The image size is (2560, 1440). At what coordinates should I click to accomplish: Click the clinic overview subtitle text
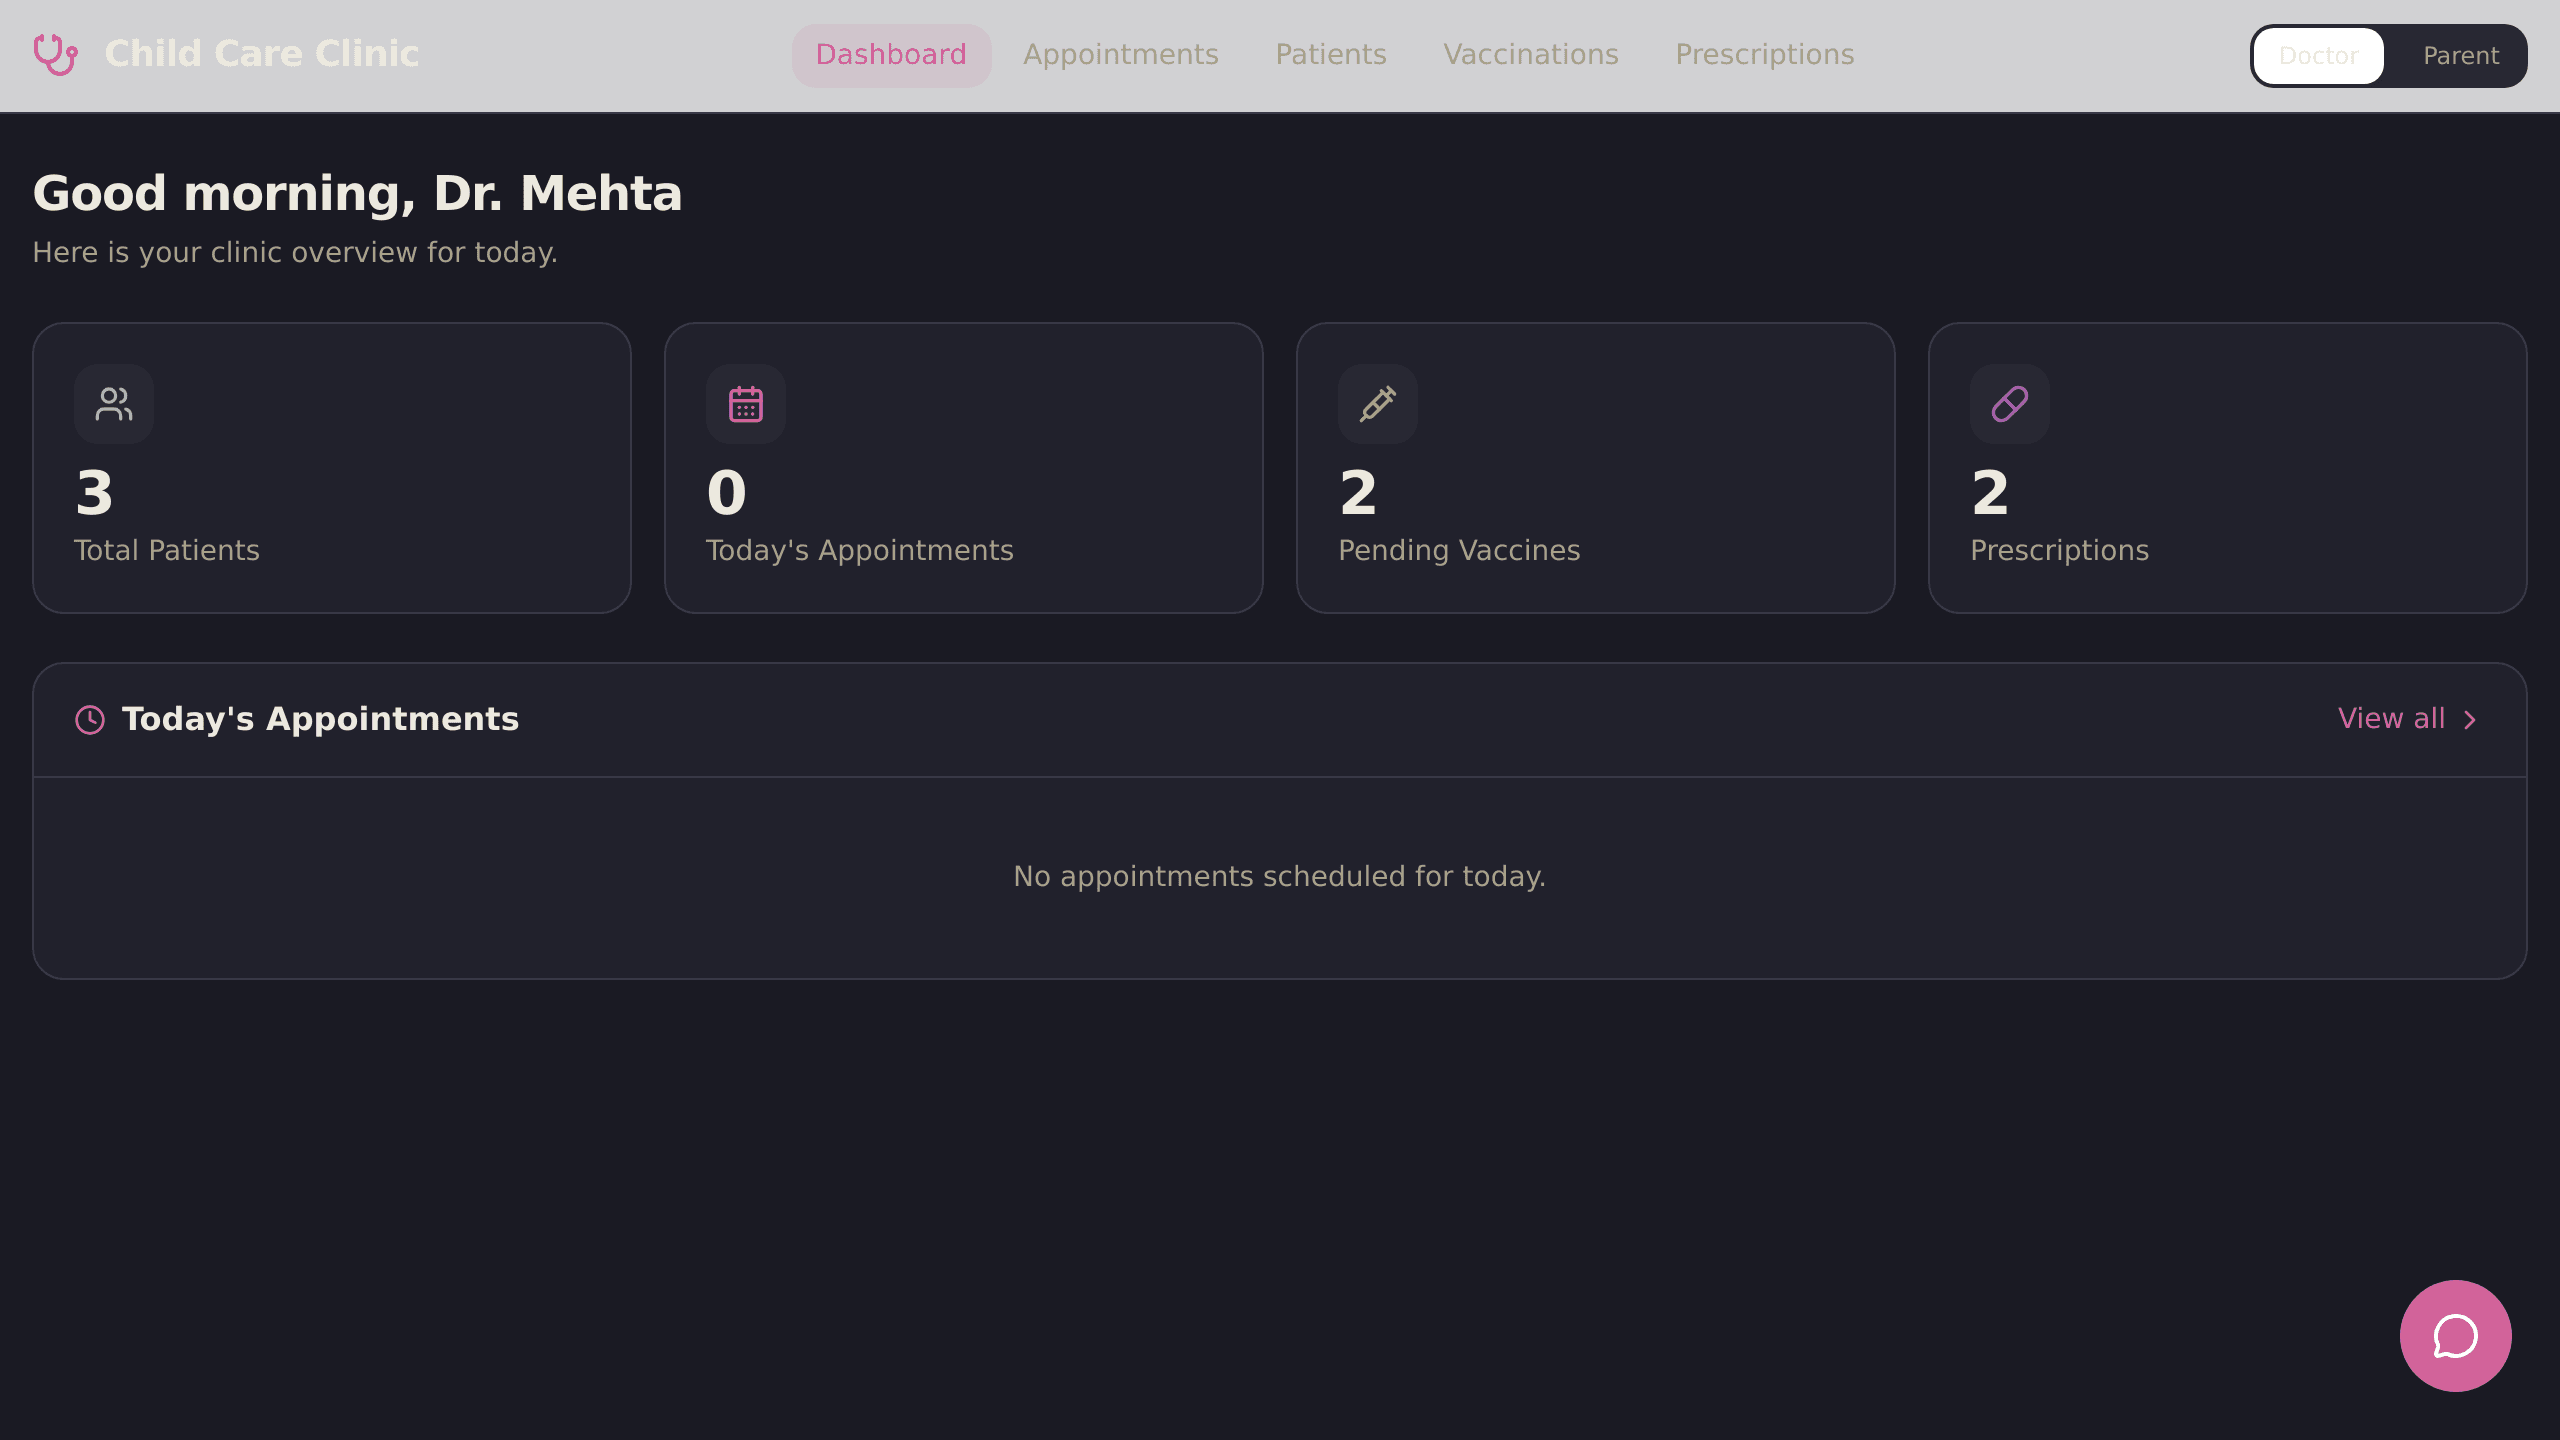[295, 252]
